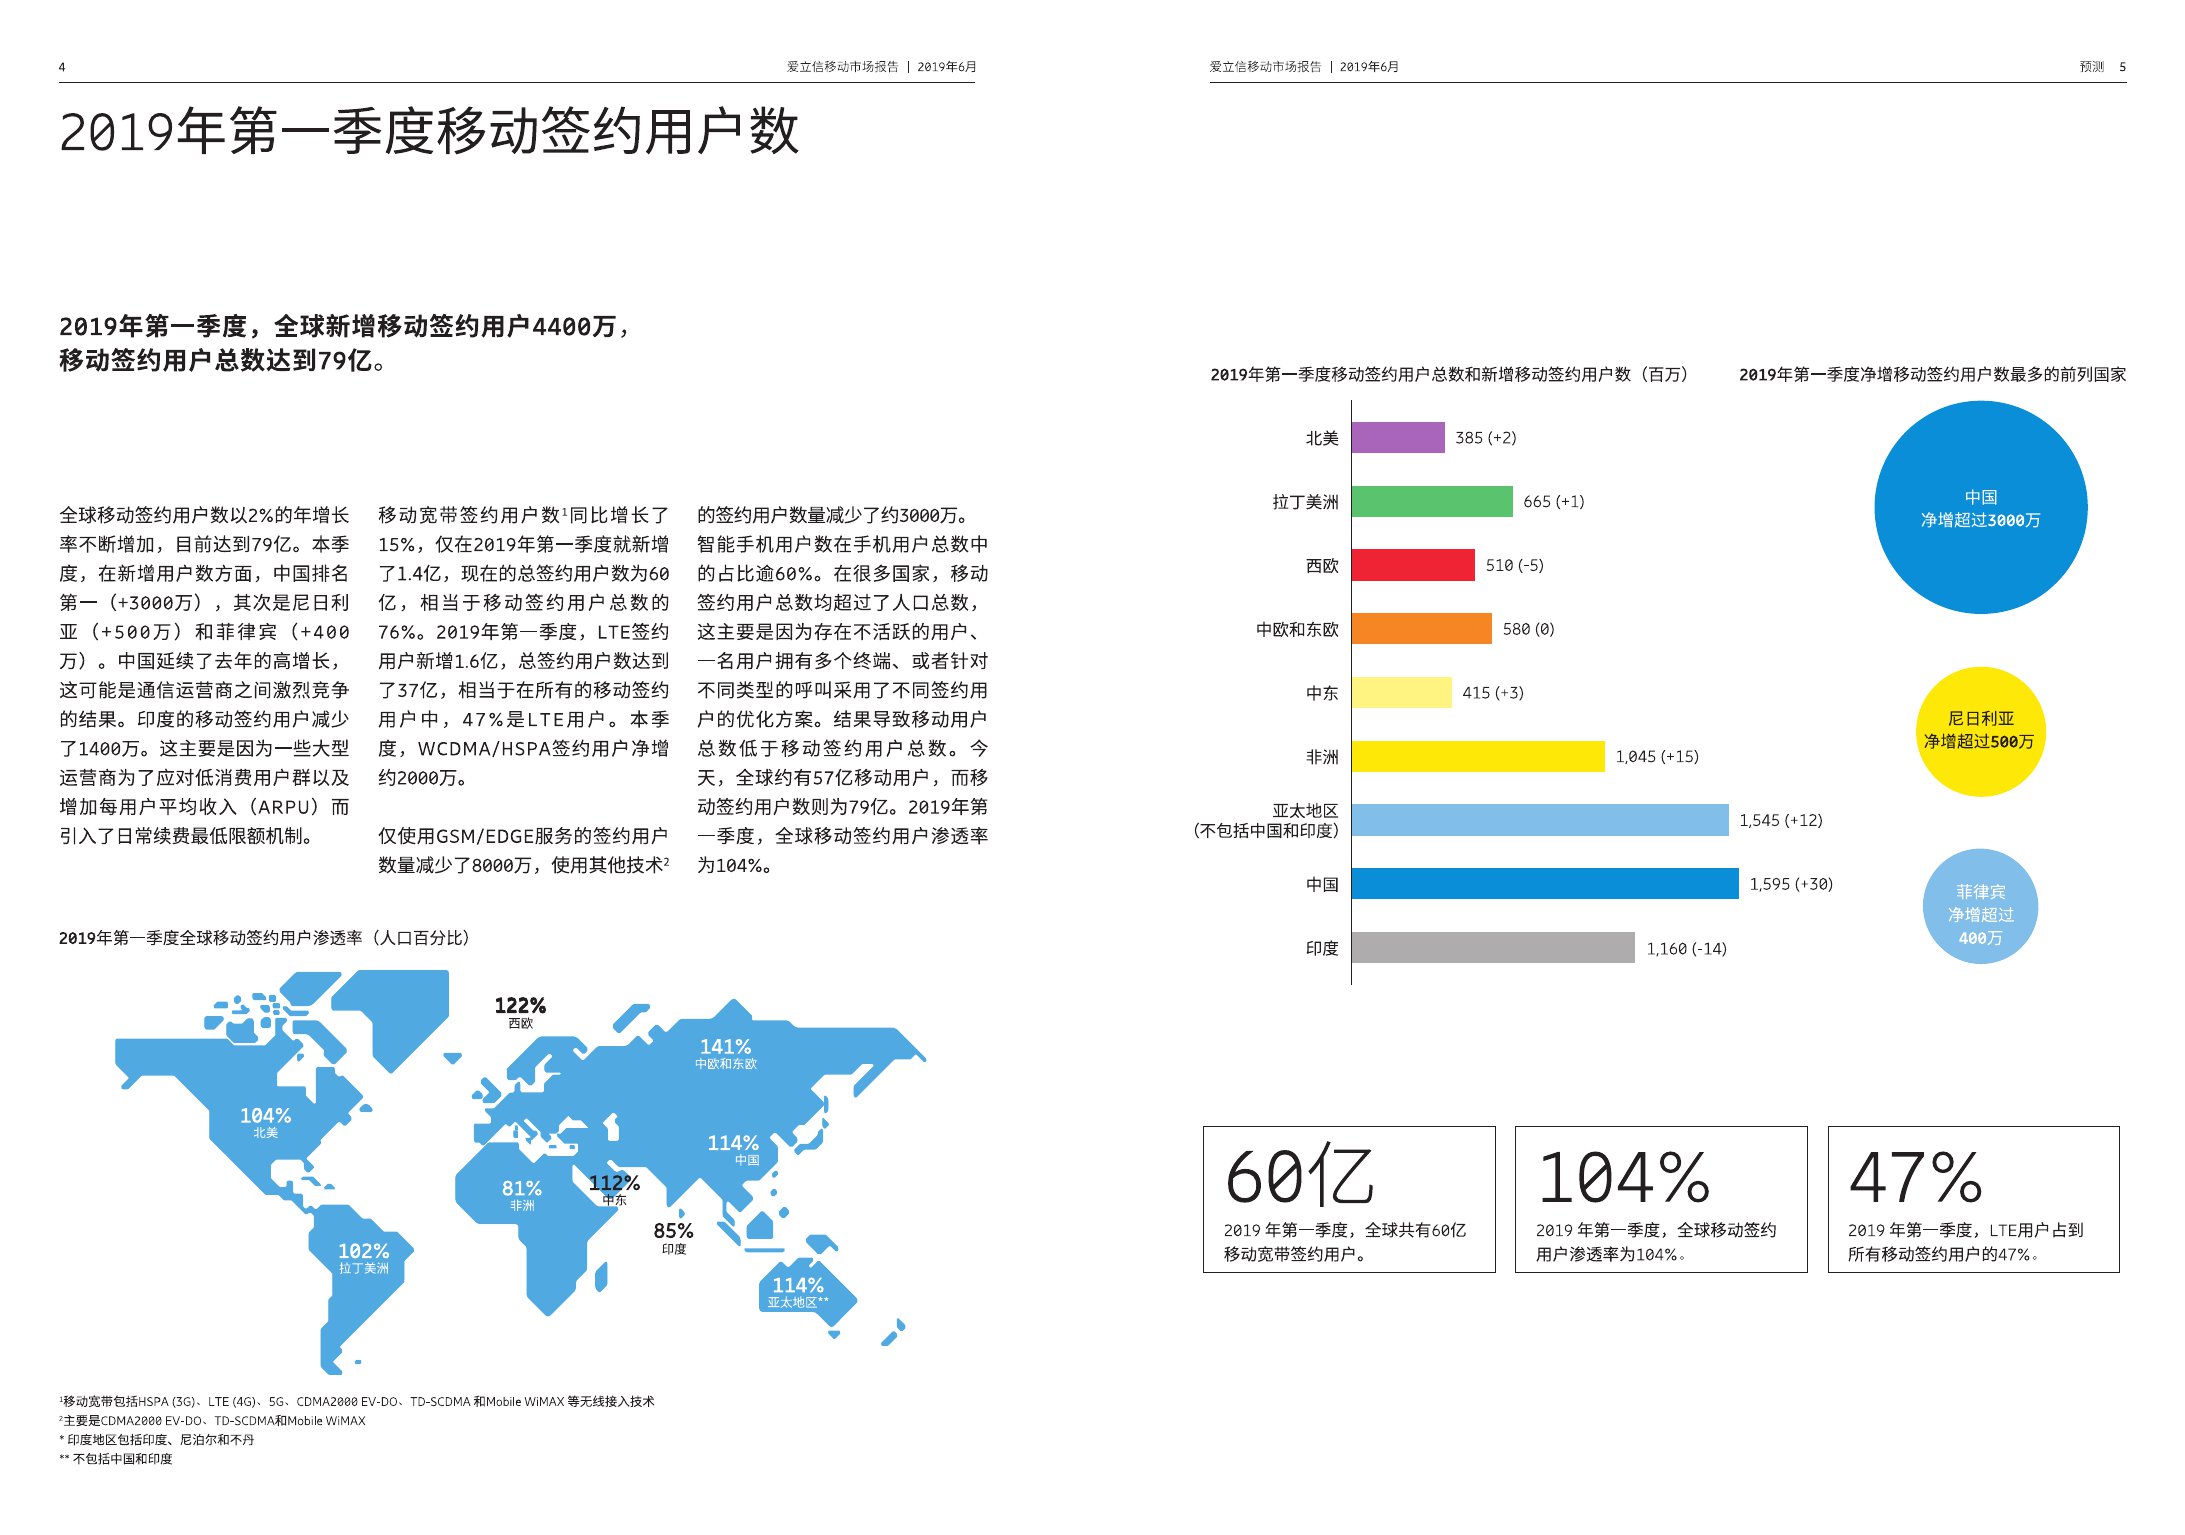This screenshot has width=2185, height=1535.
Task: Click the green 拉丁美洲 bar
Action: click(x=1431, y=501)
